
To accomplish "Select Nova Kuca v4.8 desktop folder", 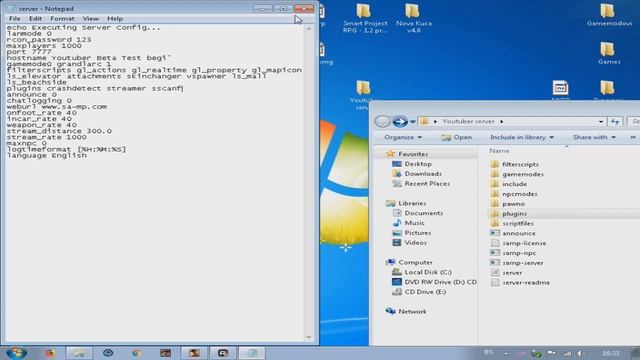I will point(413,18).
